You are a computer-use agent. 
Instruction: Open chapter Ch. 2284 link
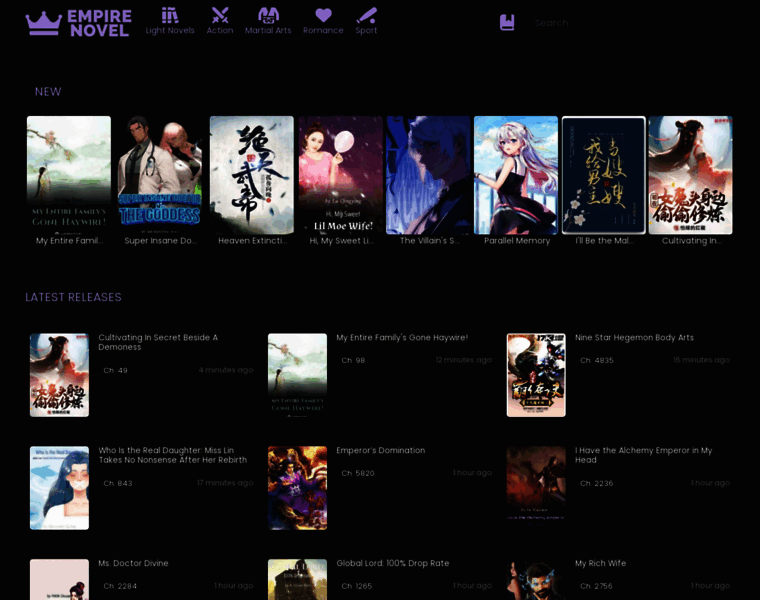click(x=120, y=586)
